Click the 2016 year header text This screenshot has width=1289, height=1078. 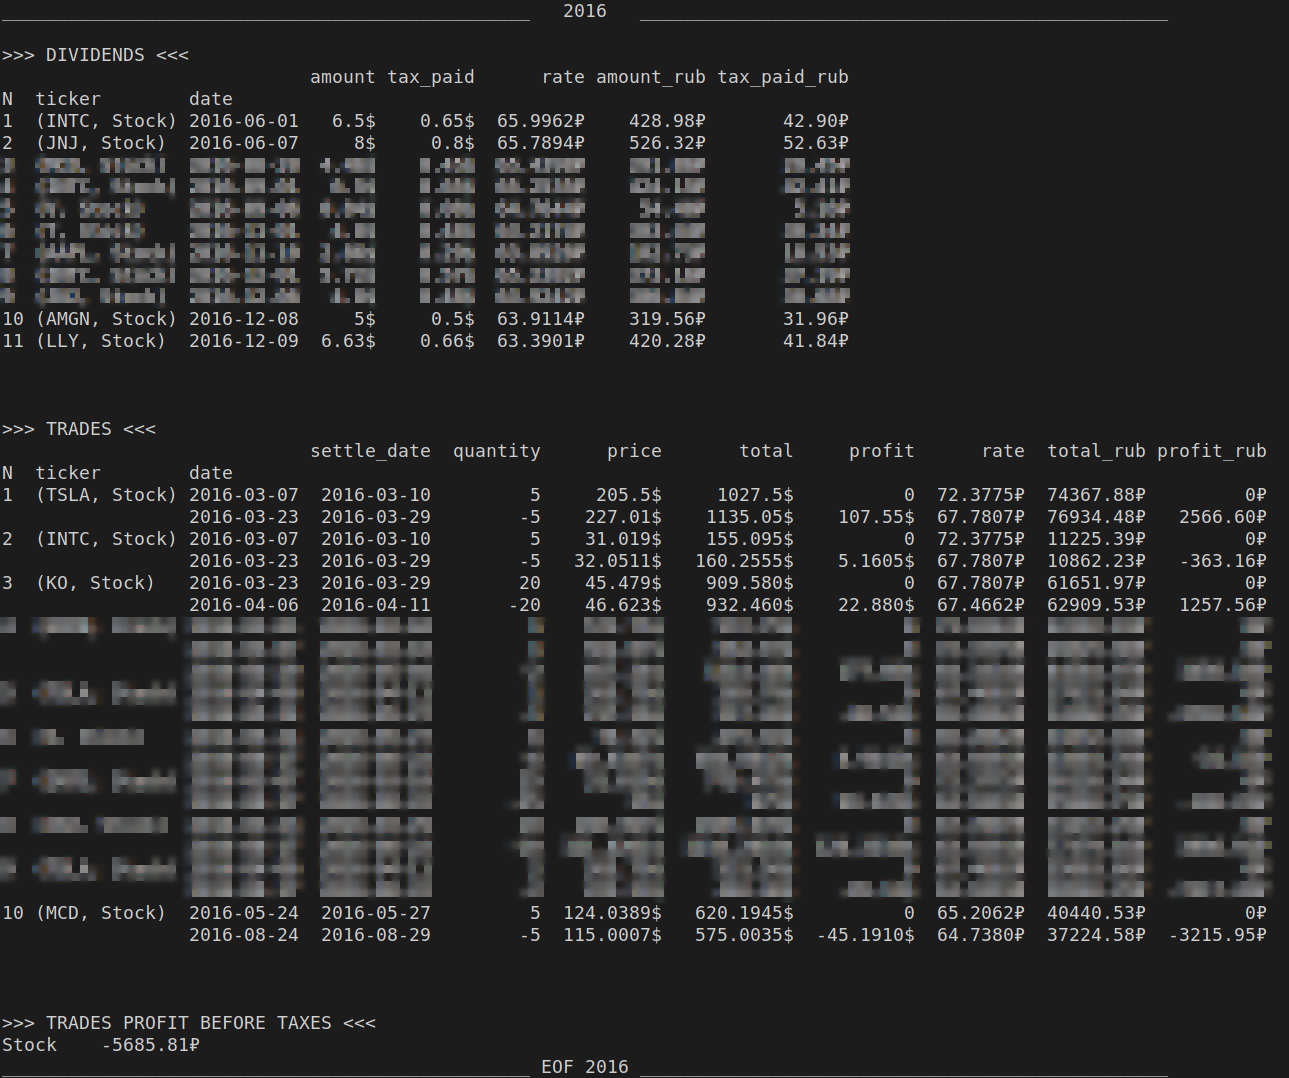click(584, 11)
